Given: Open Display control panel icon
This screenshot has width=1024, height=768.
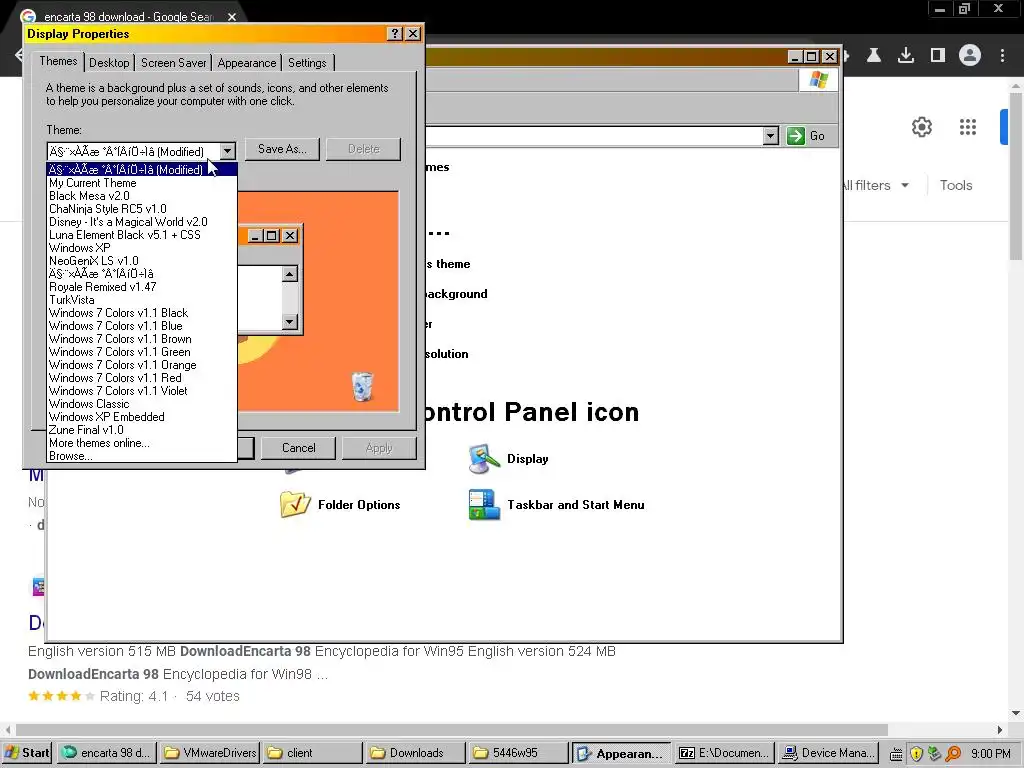Looking at the screenshot, I should click(484, 458).
